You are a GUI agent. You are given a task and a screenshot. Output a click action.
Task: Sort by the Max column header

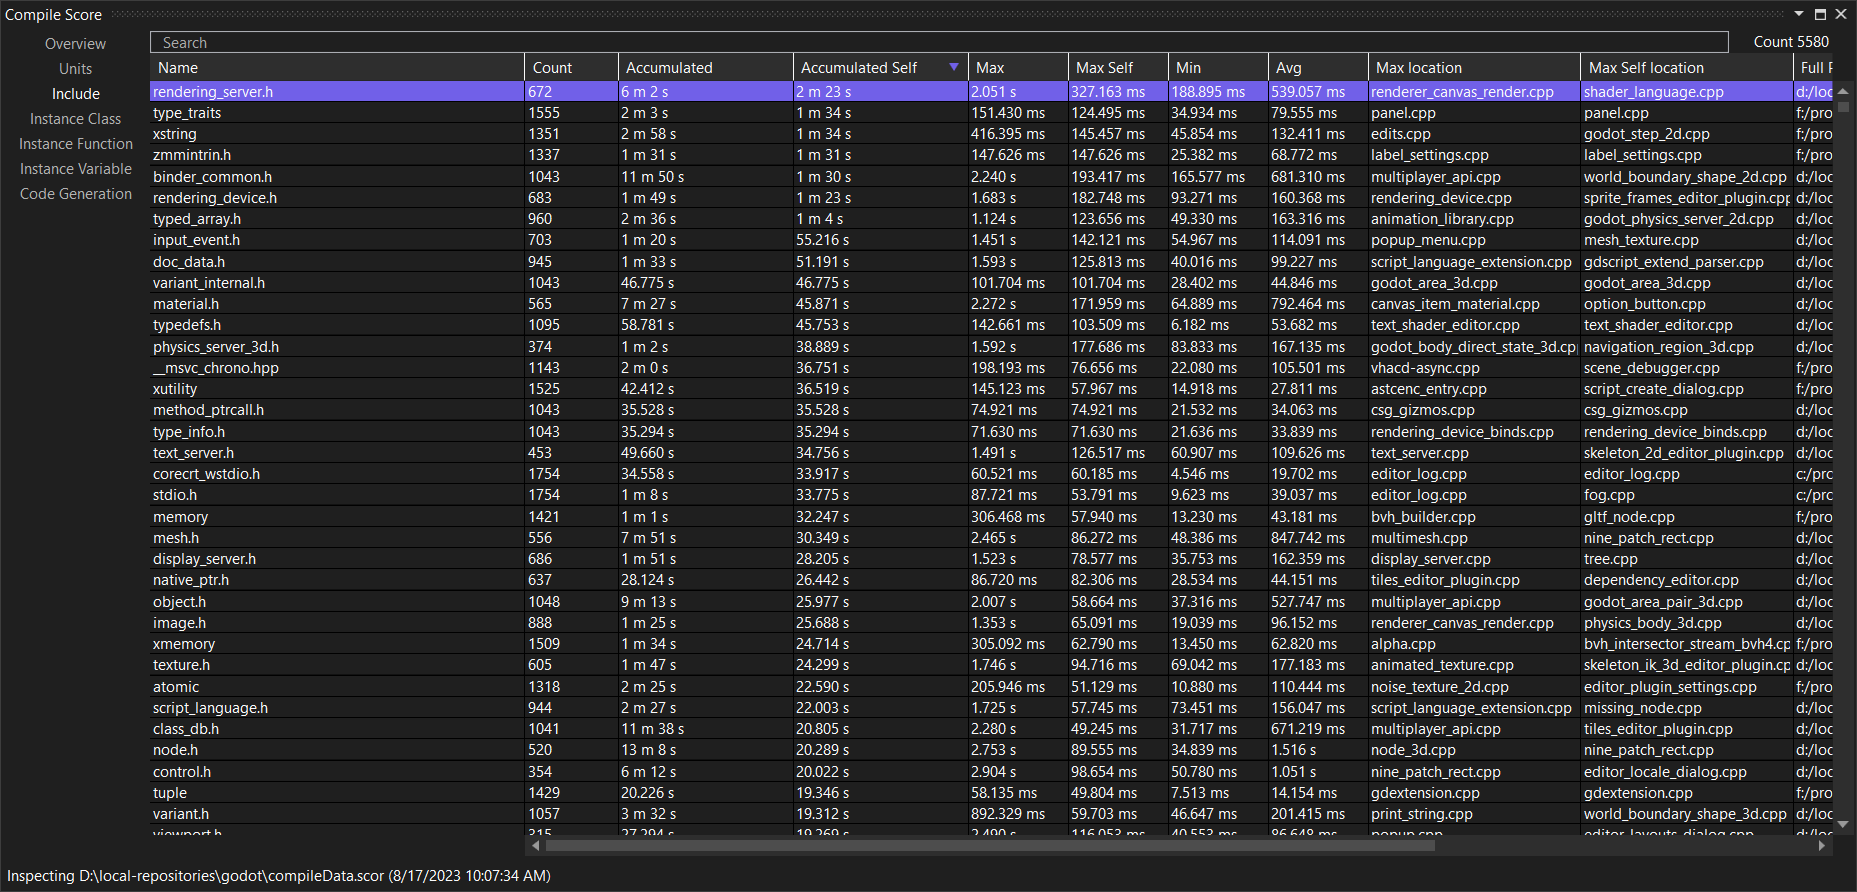click(x=1017, y=67)
